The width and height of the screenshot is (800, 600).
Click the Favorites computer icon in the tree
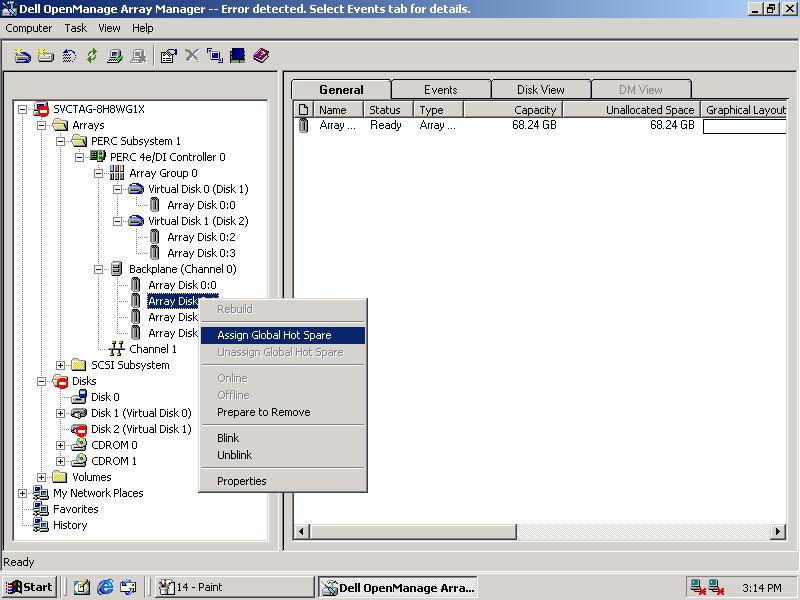pos(41,509)
